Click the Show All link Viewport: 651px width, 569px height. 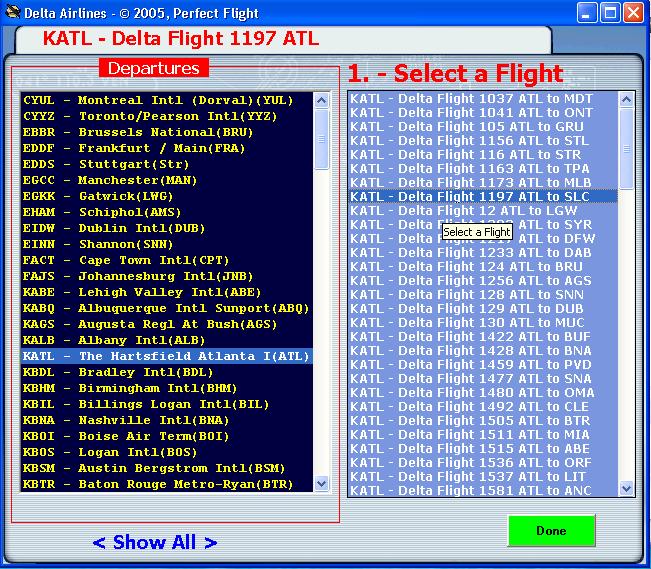pos(154,542)
